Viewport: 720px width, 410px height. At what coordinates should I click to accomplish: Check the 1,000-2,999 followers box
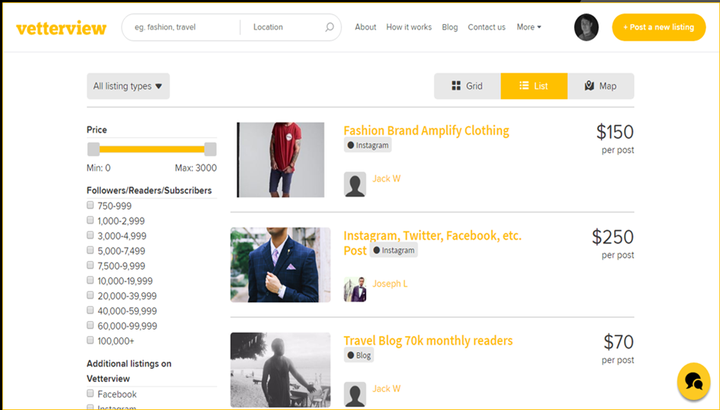90,220
